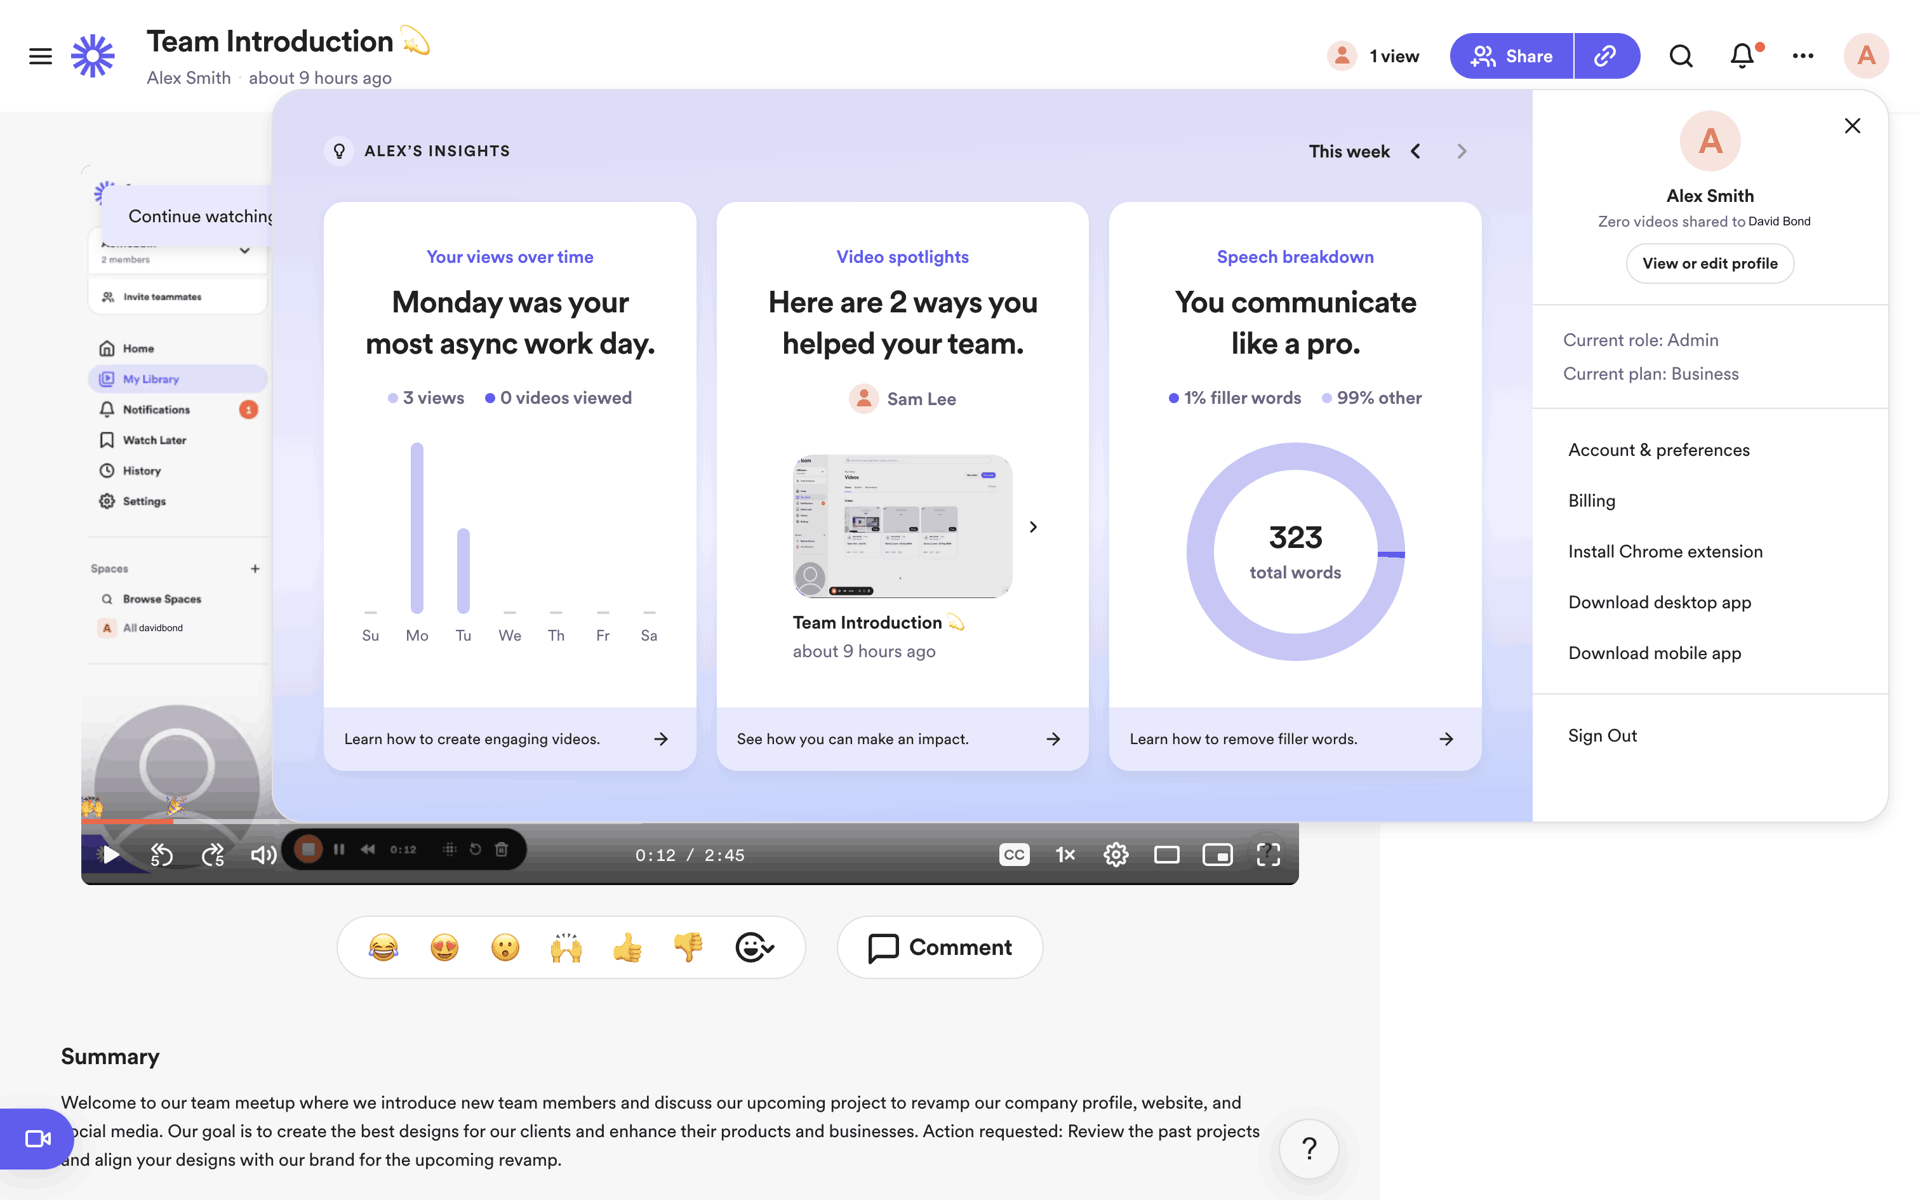This screenshot has height=1200, width=1920.
Task: Skip forward five seconds
Action: pos(213,855)
